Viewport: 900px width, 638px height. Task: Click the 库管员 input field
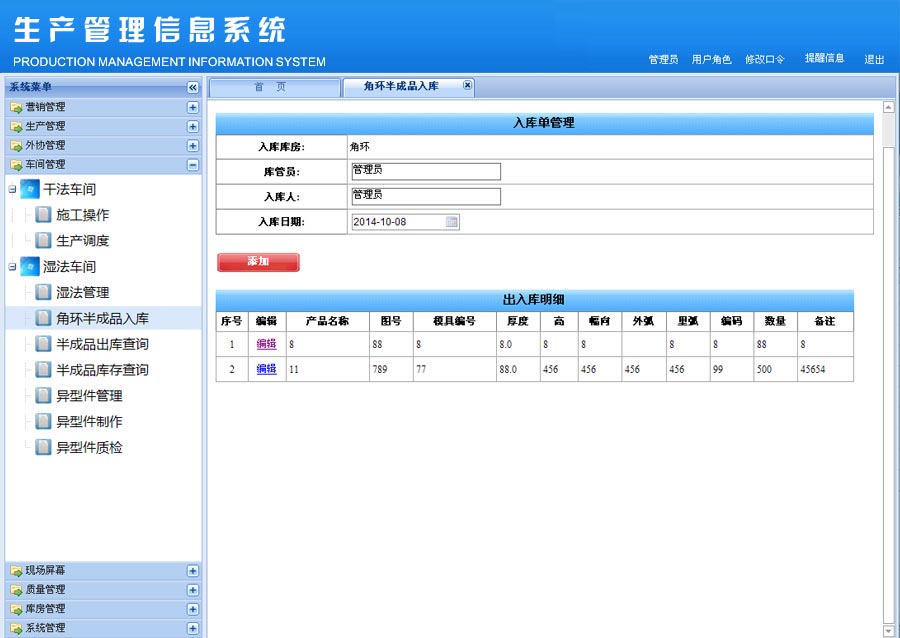pos(425,171)
